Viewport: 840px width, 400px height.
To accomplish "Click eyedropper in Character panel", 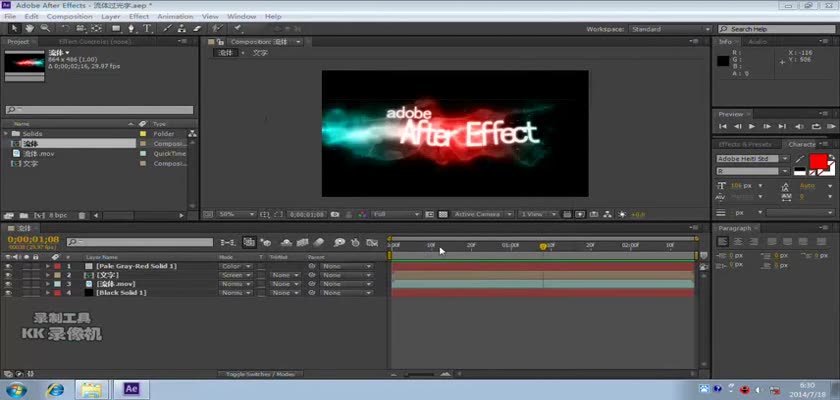I will coord(800,159).
